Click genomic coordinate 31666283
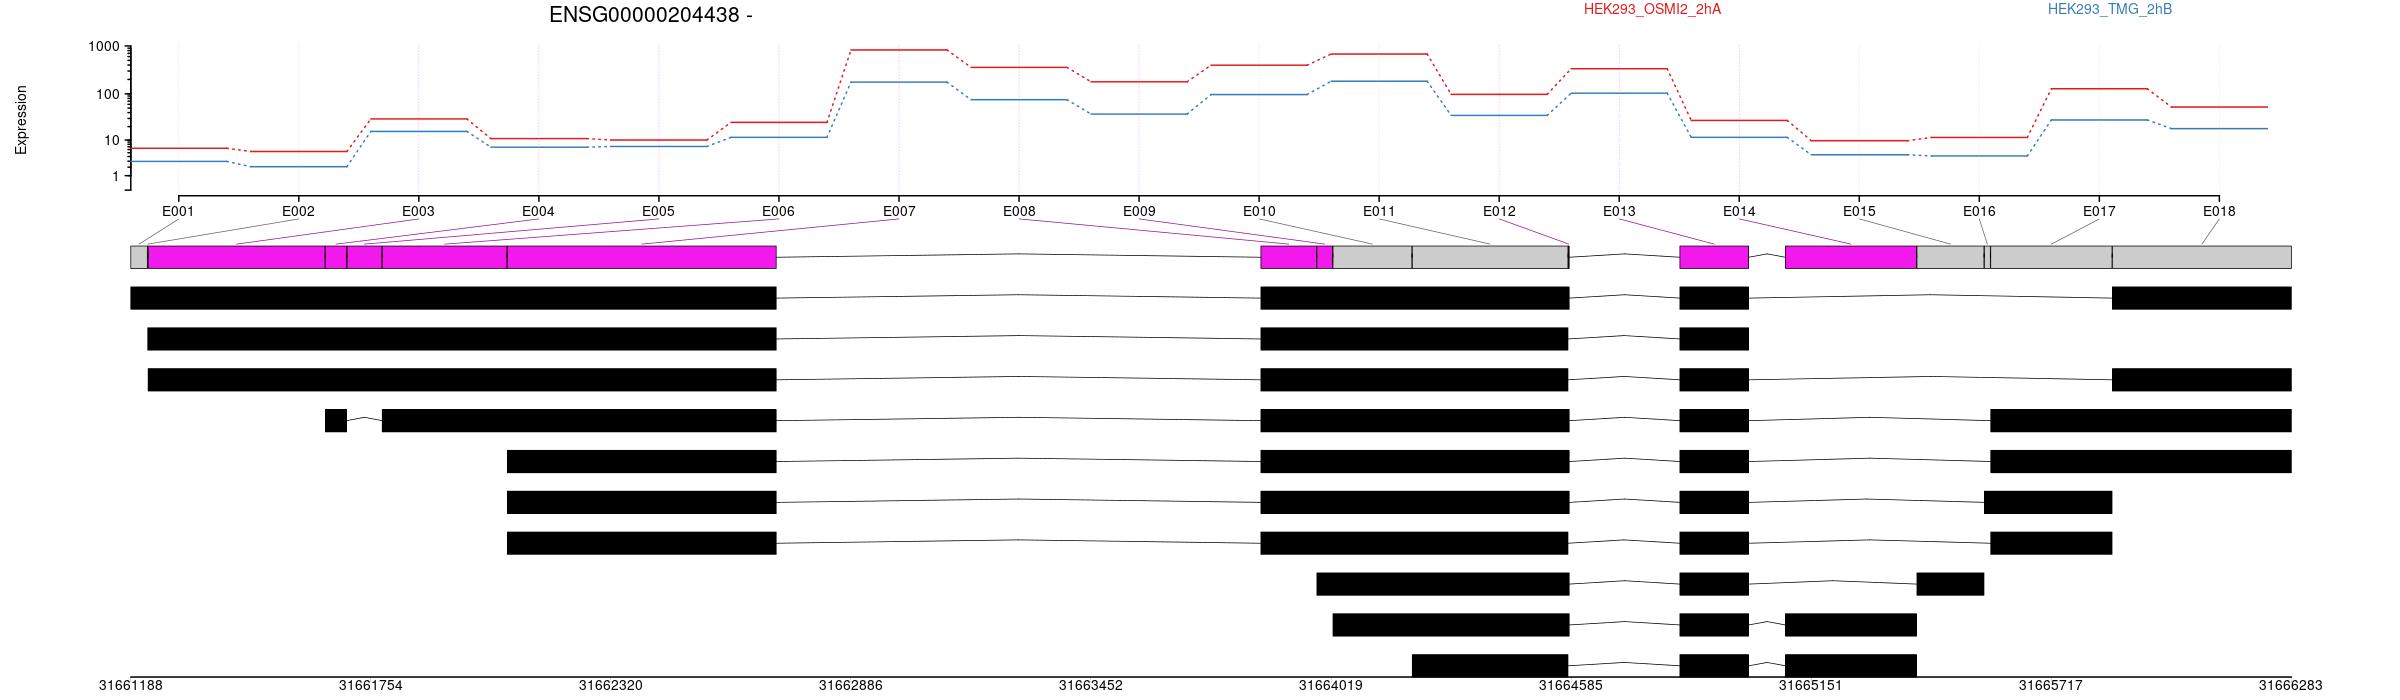This screenshot has height=700, width=2400. (x=2291, y=686)
